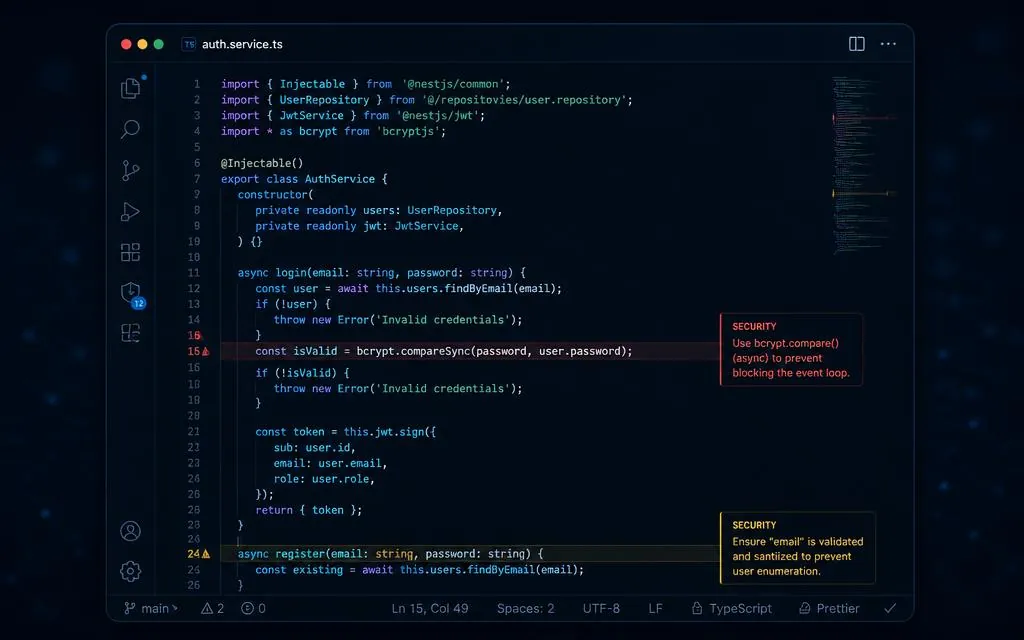1024x640 pixels.
Task: Open Run and Debug play icon
Action: 130,212
